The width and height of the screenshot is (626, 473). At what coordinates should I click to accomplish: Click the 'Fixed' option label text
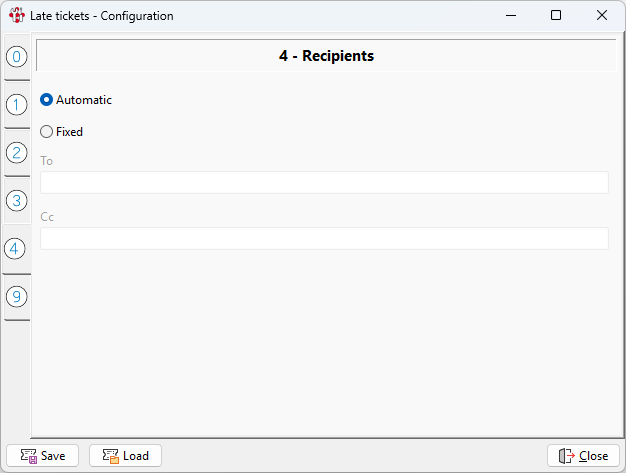[x=69, y=131]
